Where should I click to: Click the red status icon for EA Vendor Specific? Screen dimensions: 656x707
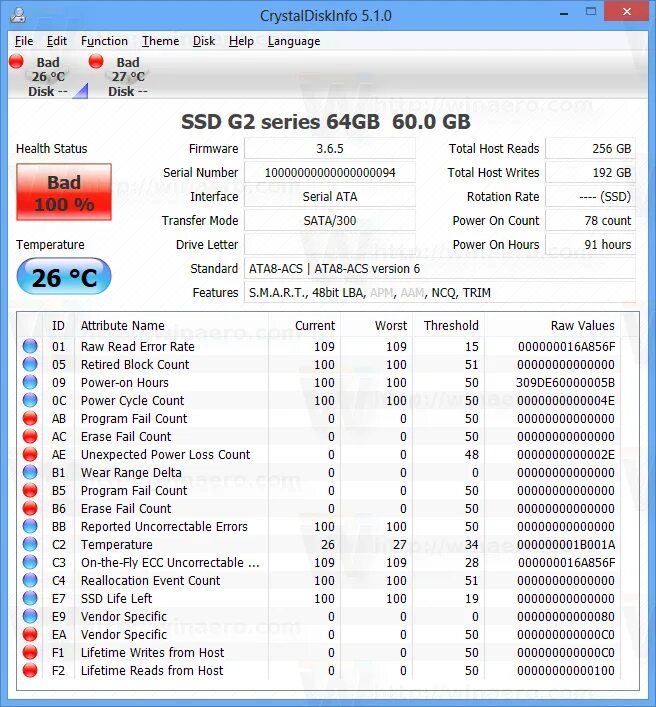[30, 634]
